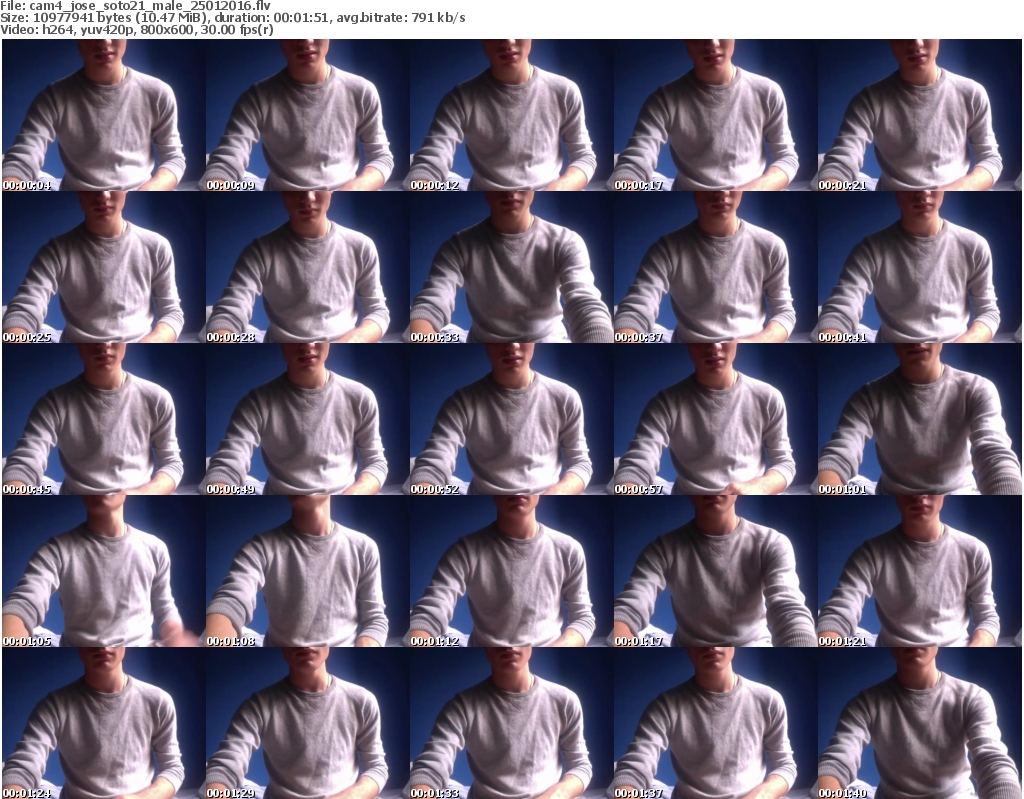Select the thumbnail frame stamped 00:00:49
The height and width of the screenshot is (799, 1024).
pyautogui.click(x=308, y=419)
